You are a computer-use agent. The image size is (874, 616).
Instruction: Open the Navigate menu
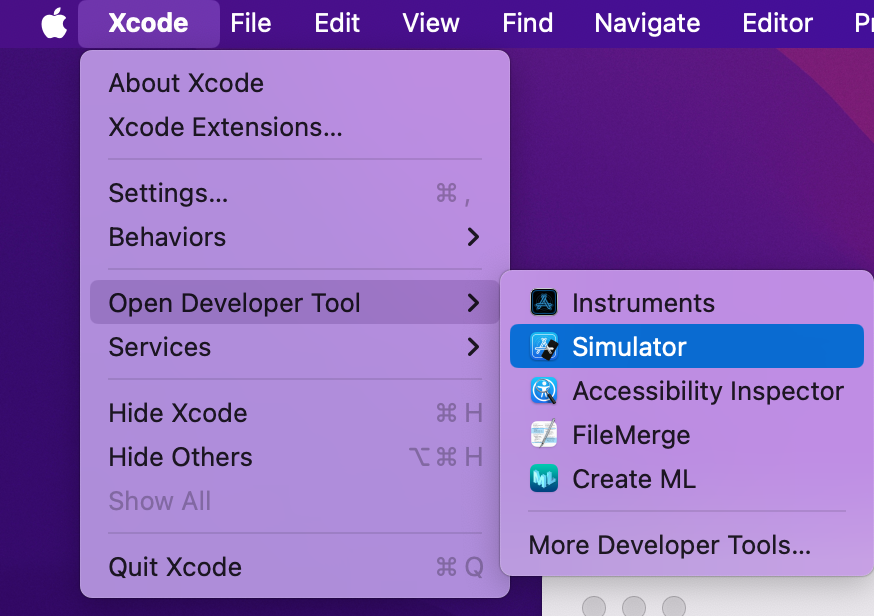(x=647, y=23)
